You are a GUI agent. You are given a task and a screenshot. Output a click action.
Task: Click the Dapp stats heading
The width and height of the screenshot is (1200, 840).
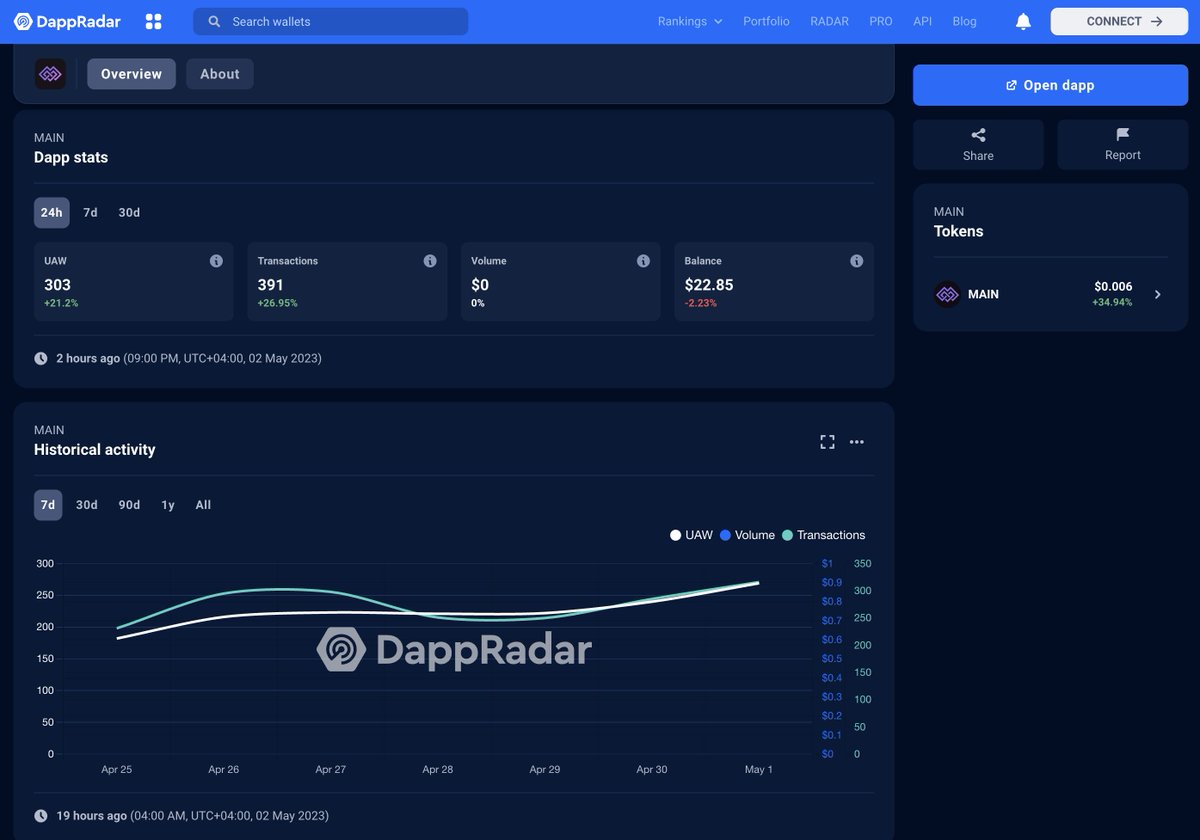[x=71, y=158]
